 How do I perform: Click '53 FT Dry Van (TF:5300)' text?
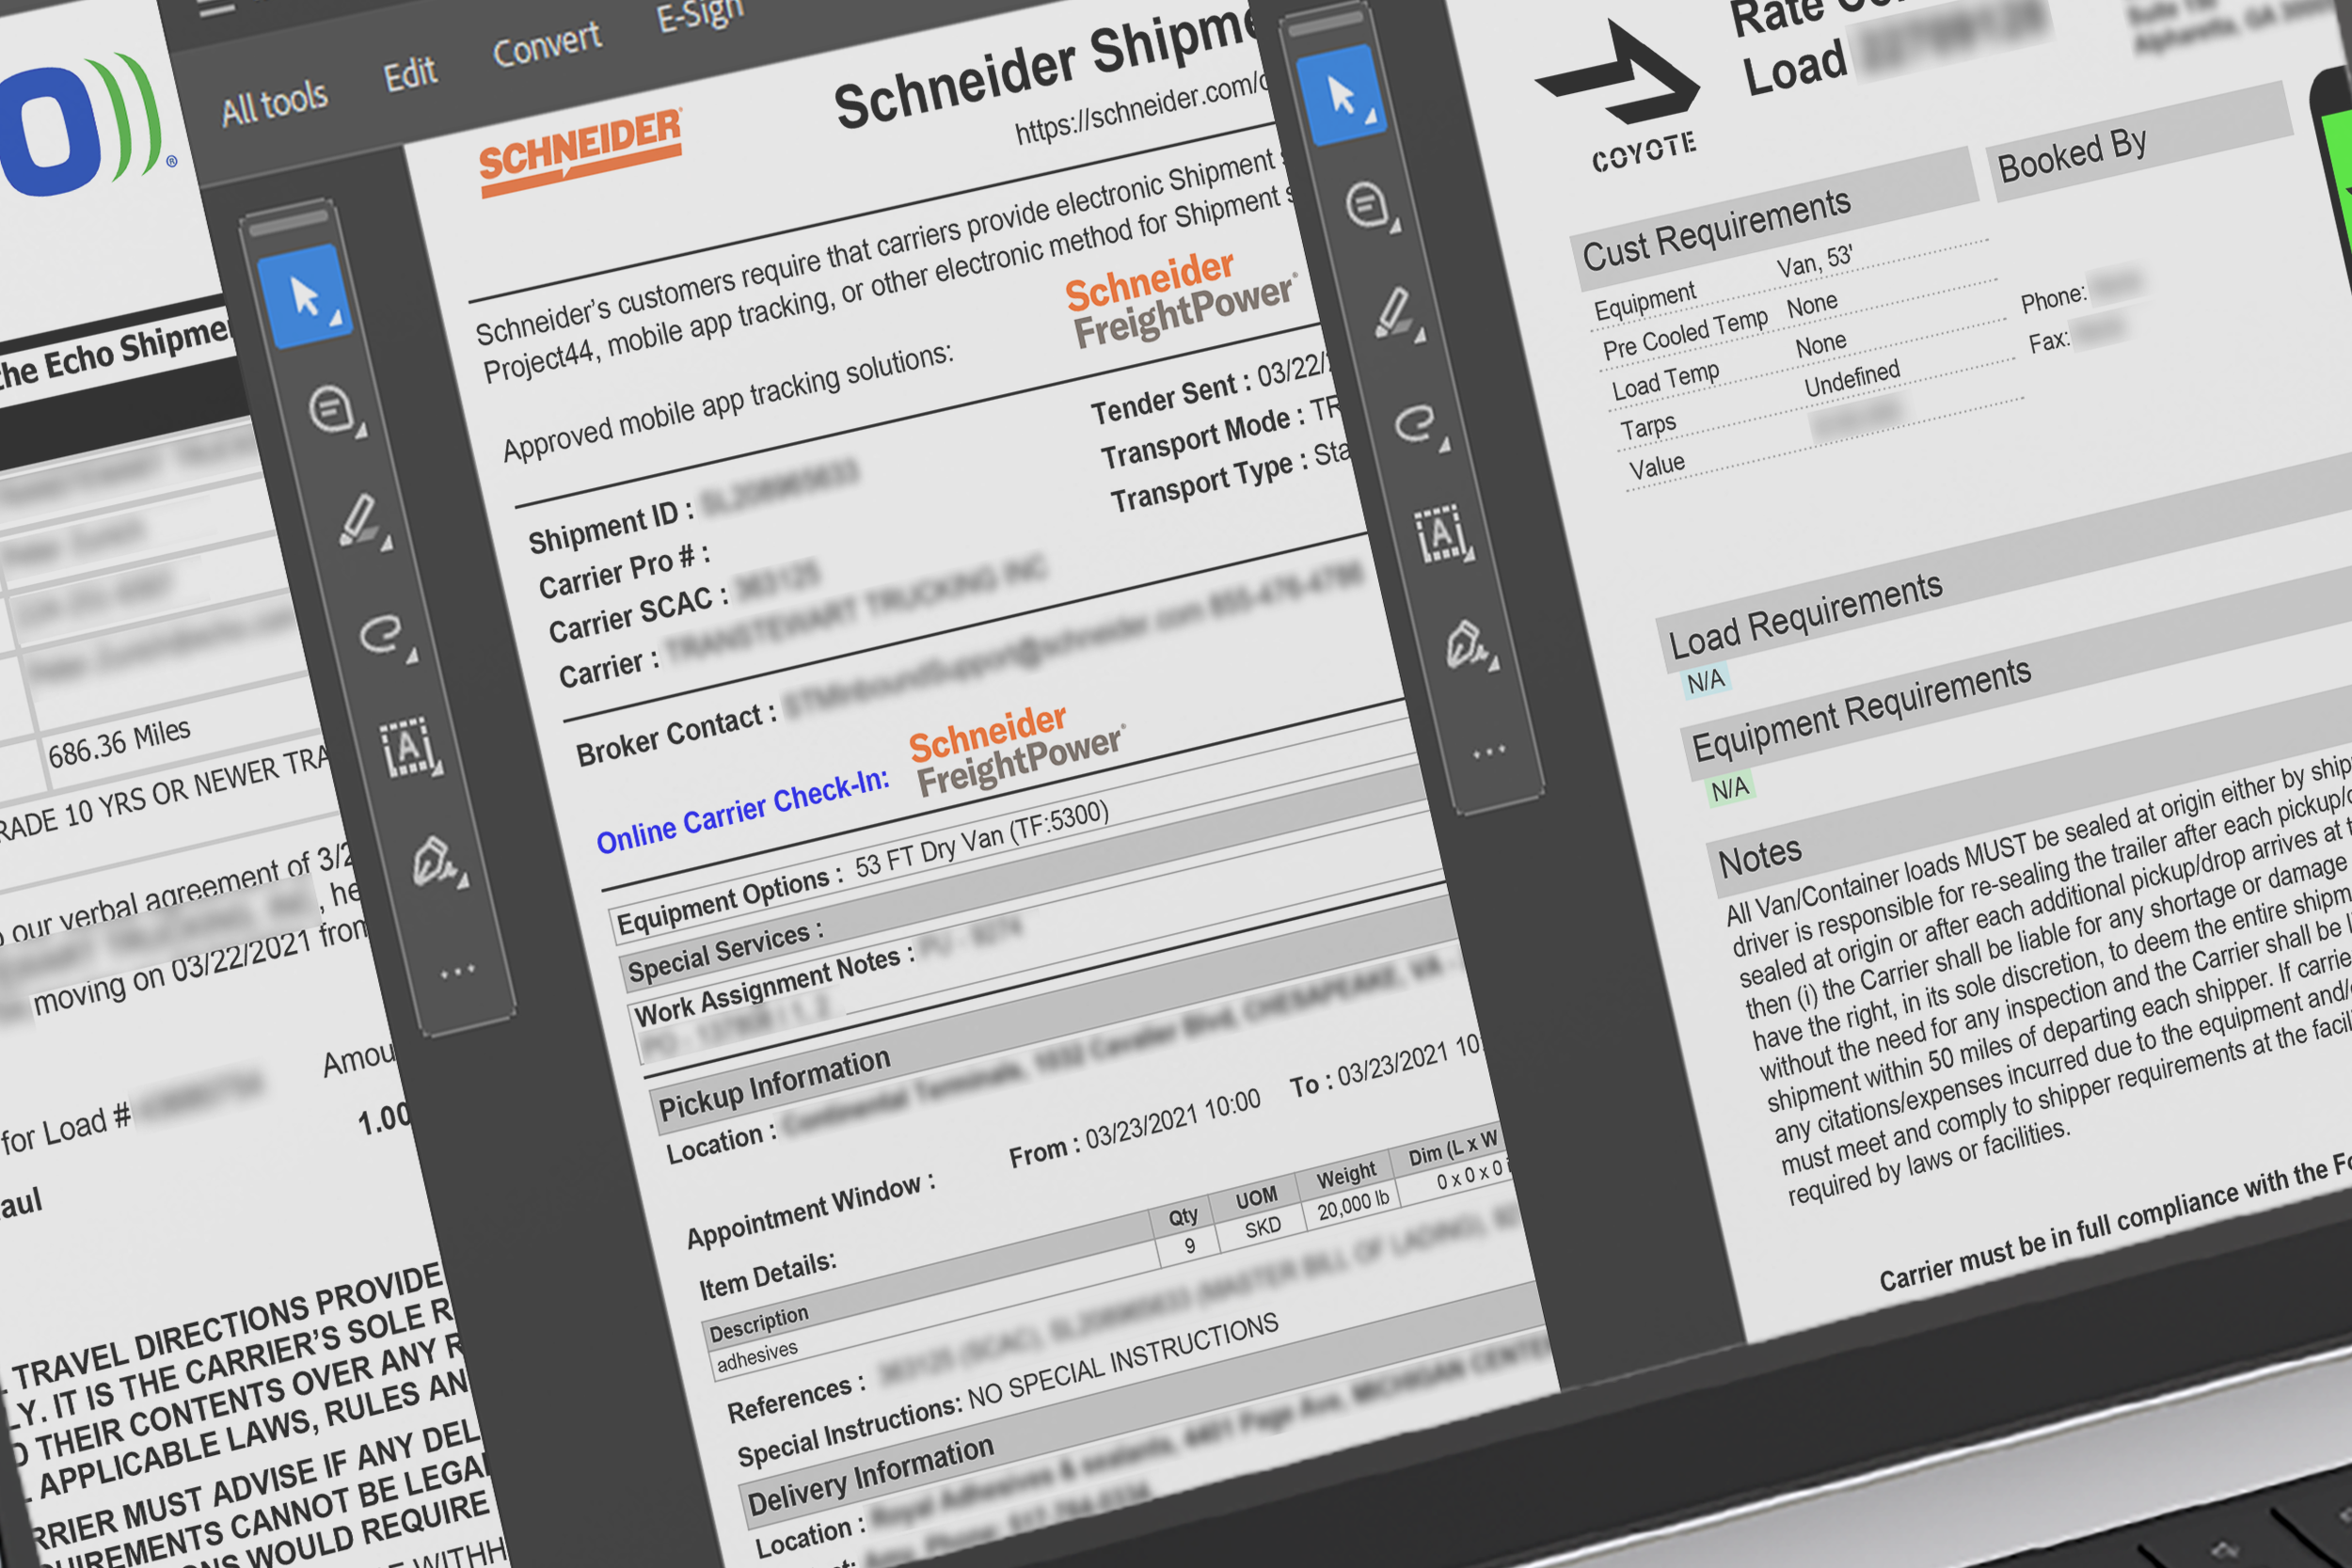pos(982,838)
